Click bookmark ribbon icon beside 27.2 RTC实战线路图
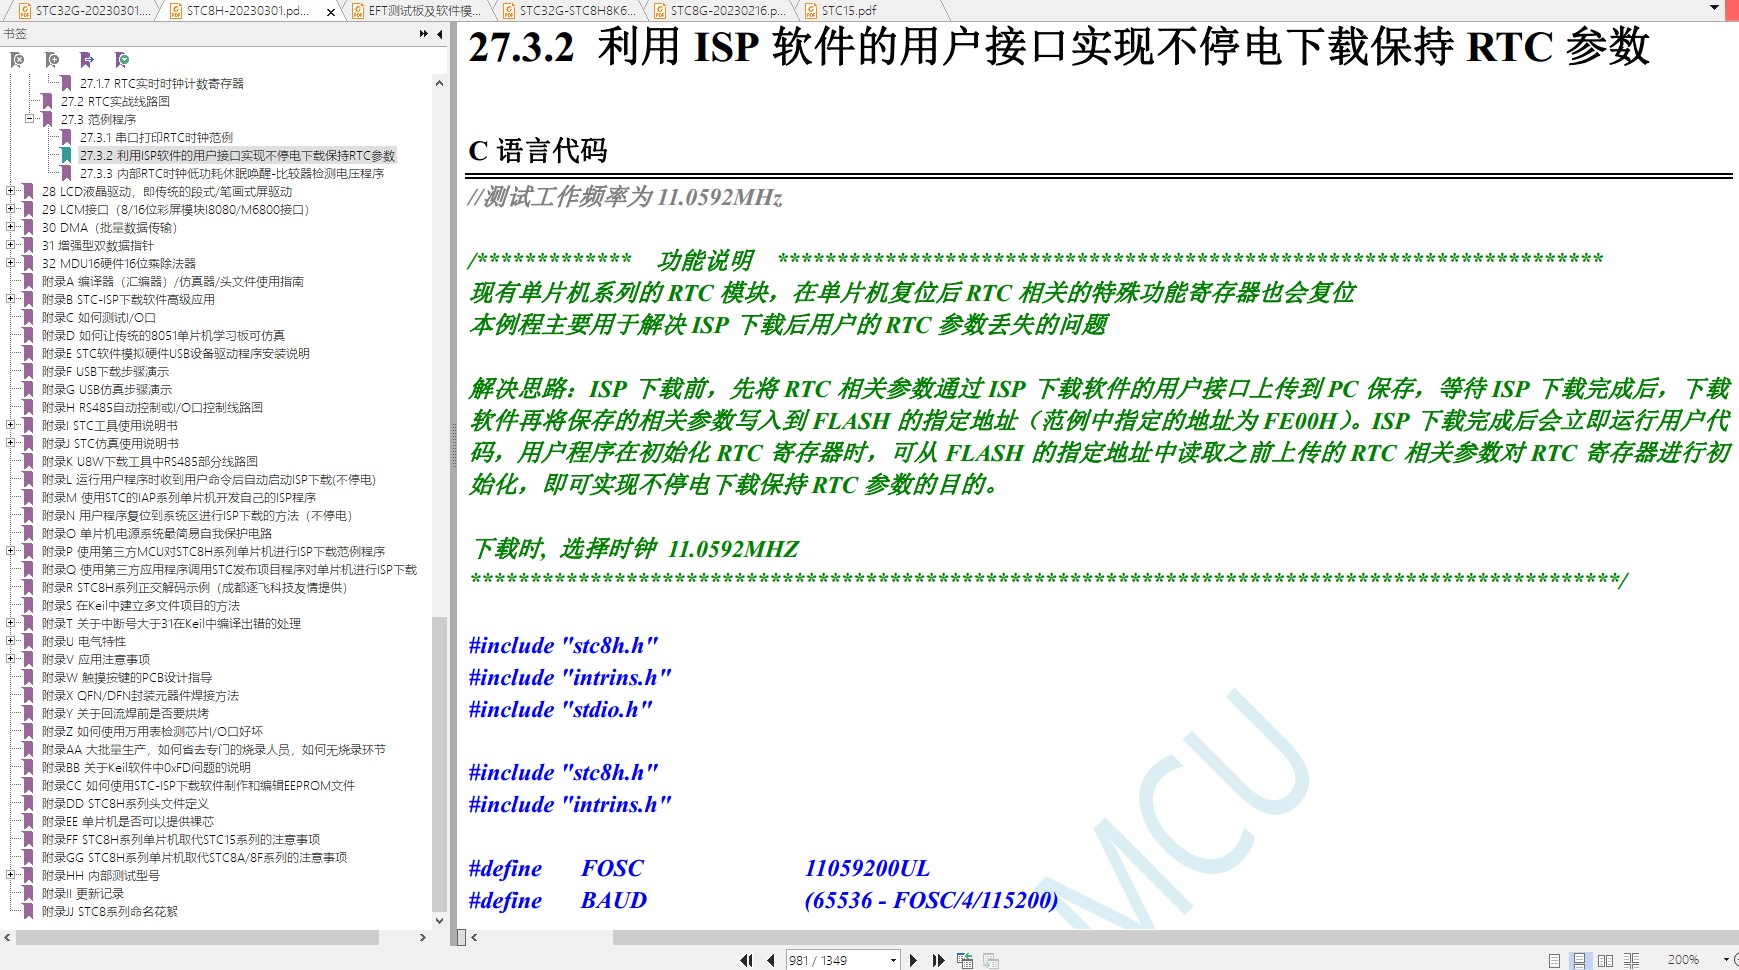1739x970 pixels. click(x=47, y=101)
